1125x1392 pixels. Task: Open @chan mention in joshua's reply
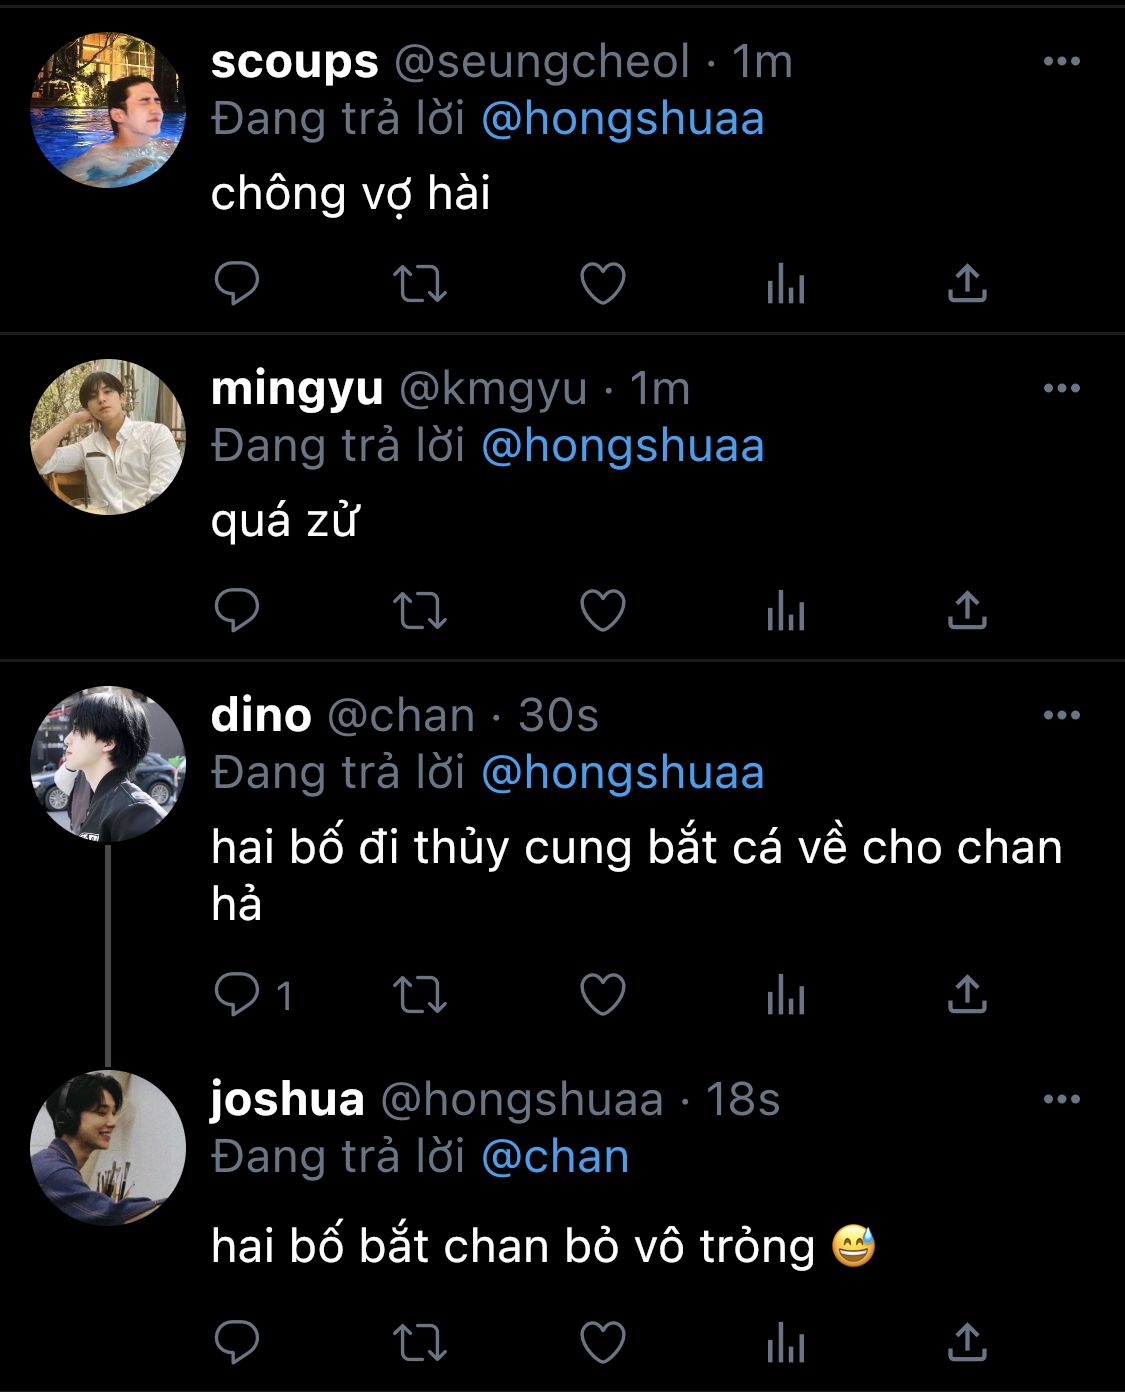click(x=555, y=1157)
